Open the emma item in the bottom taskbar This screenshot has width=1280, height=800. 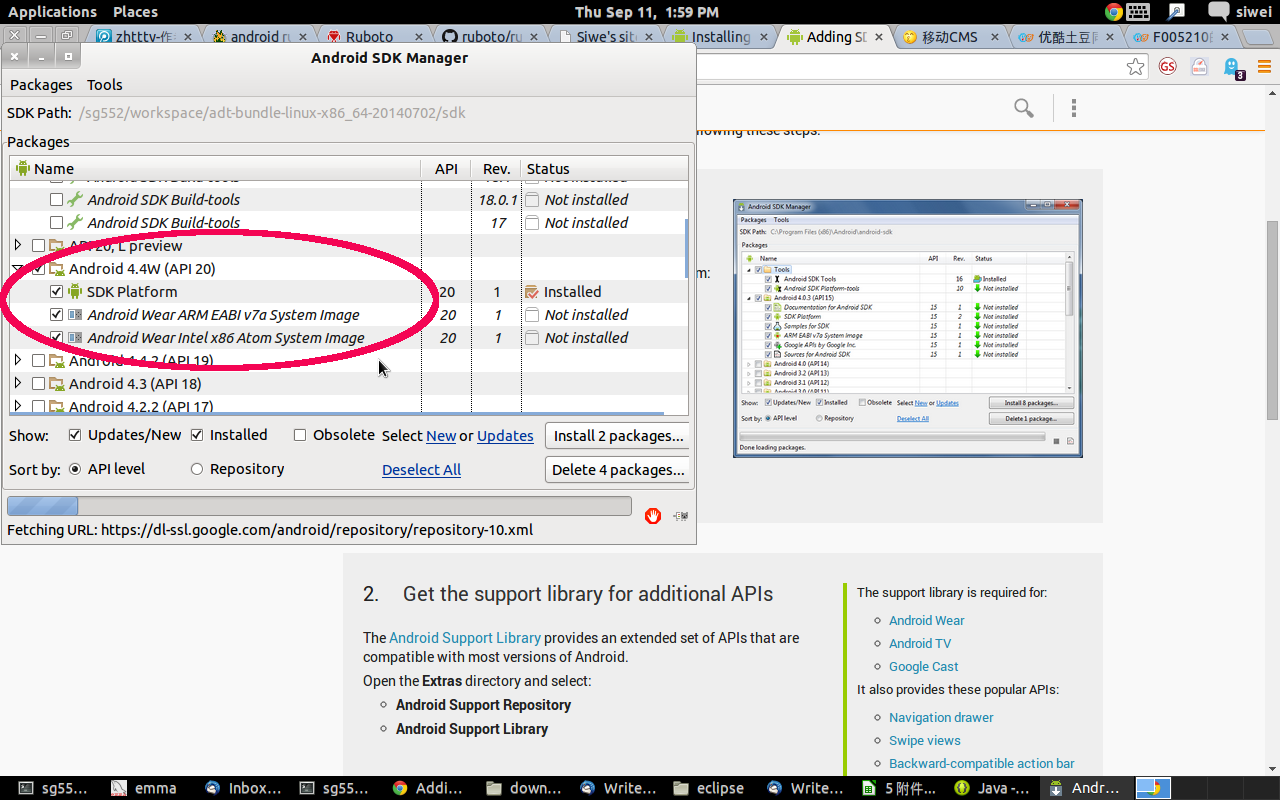click(x=144, y=788)
